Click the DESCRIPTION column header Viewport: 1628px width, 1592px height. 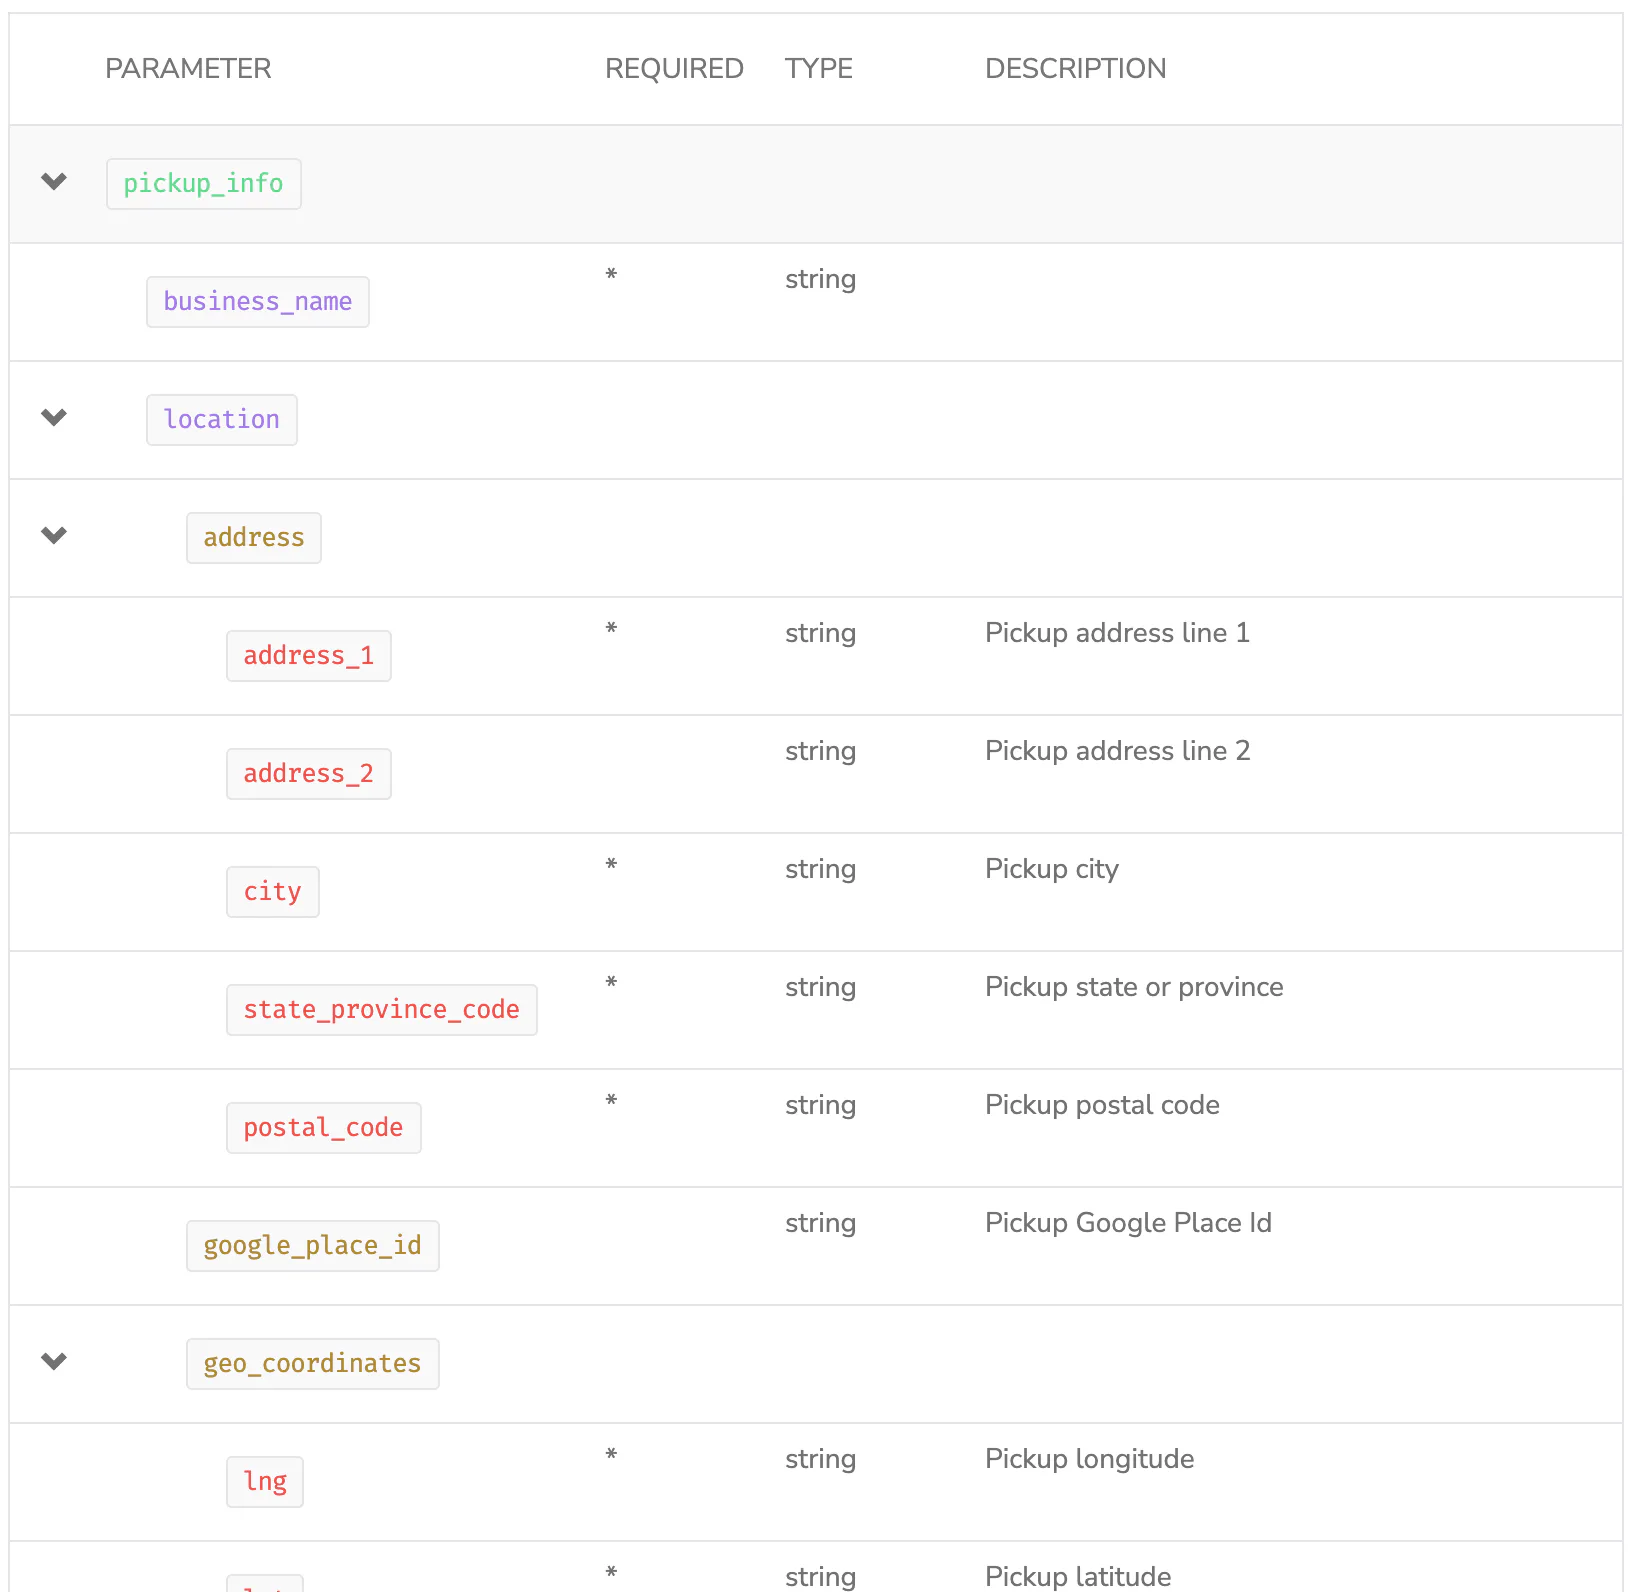click(1075, 68)
